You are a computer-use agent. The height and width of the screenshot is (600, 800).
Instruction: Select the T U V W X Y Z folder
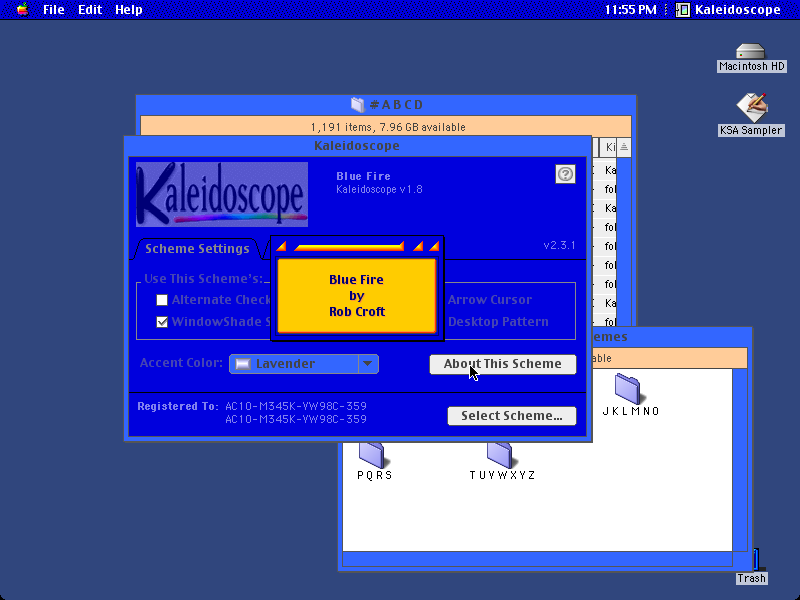502,461
